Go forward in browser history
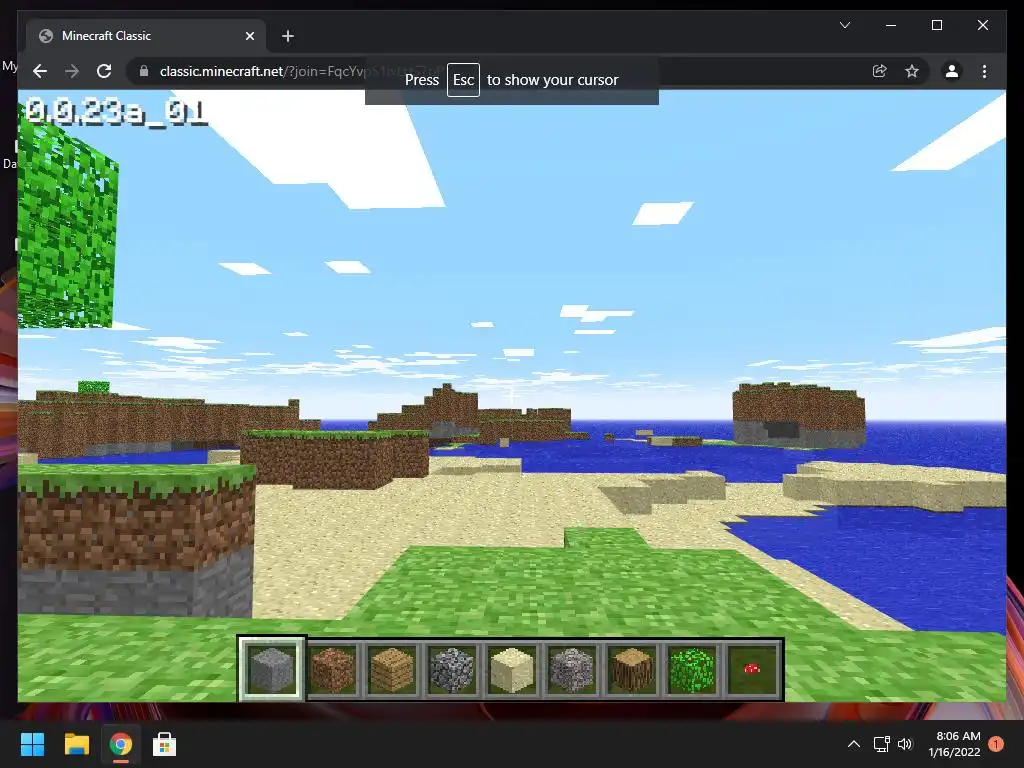Viewport: 1024px width, 768px height. [x=72, y=71]
